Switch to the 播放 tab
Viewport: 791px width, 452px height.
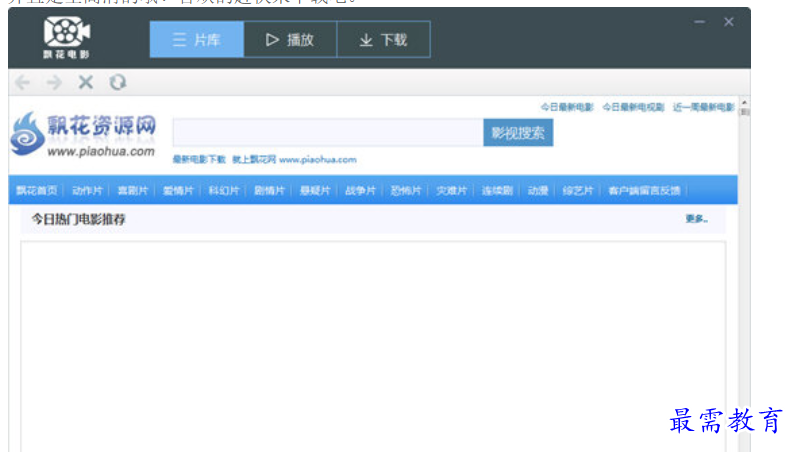pos(290,39)
